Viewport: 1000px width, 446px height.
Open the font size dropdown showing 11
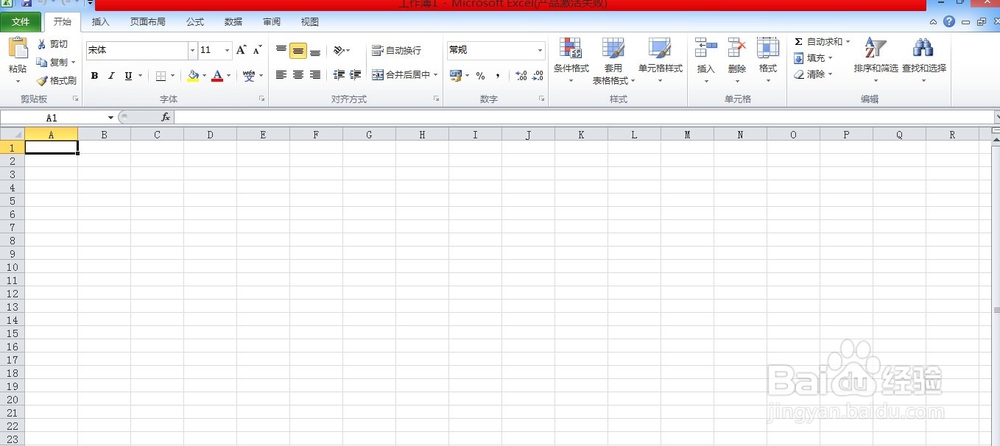pos(227,50)
